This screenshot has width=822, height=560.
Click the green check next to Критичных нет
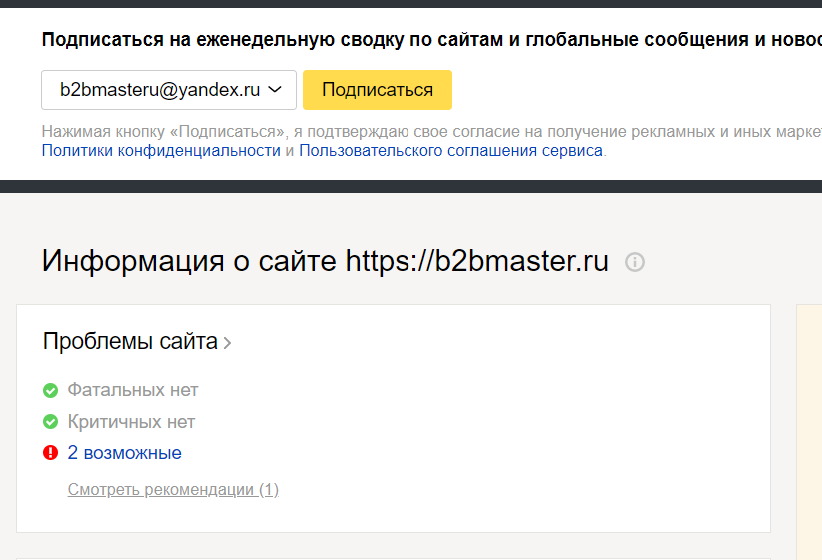[51, 422]
